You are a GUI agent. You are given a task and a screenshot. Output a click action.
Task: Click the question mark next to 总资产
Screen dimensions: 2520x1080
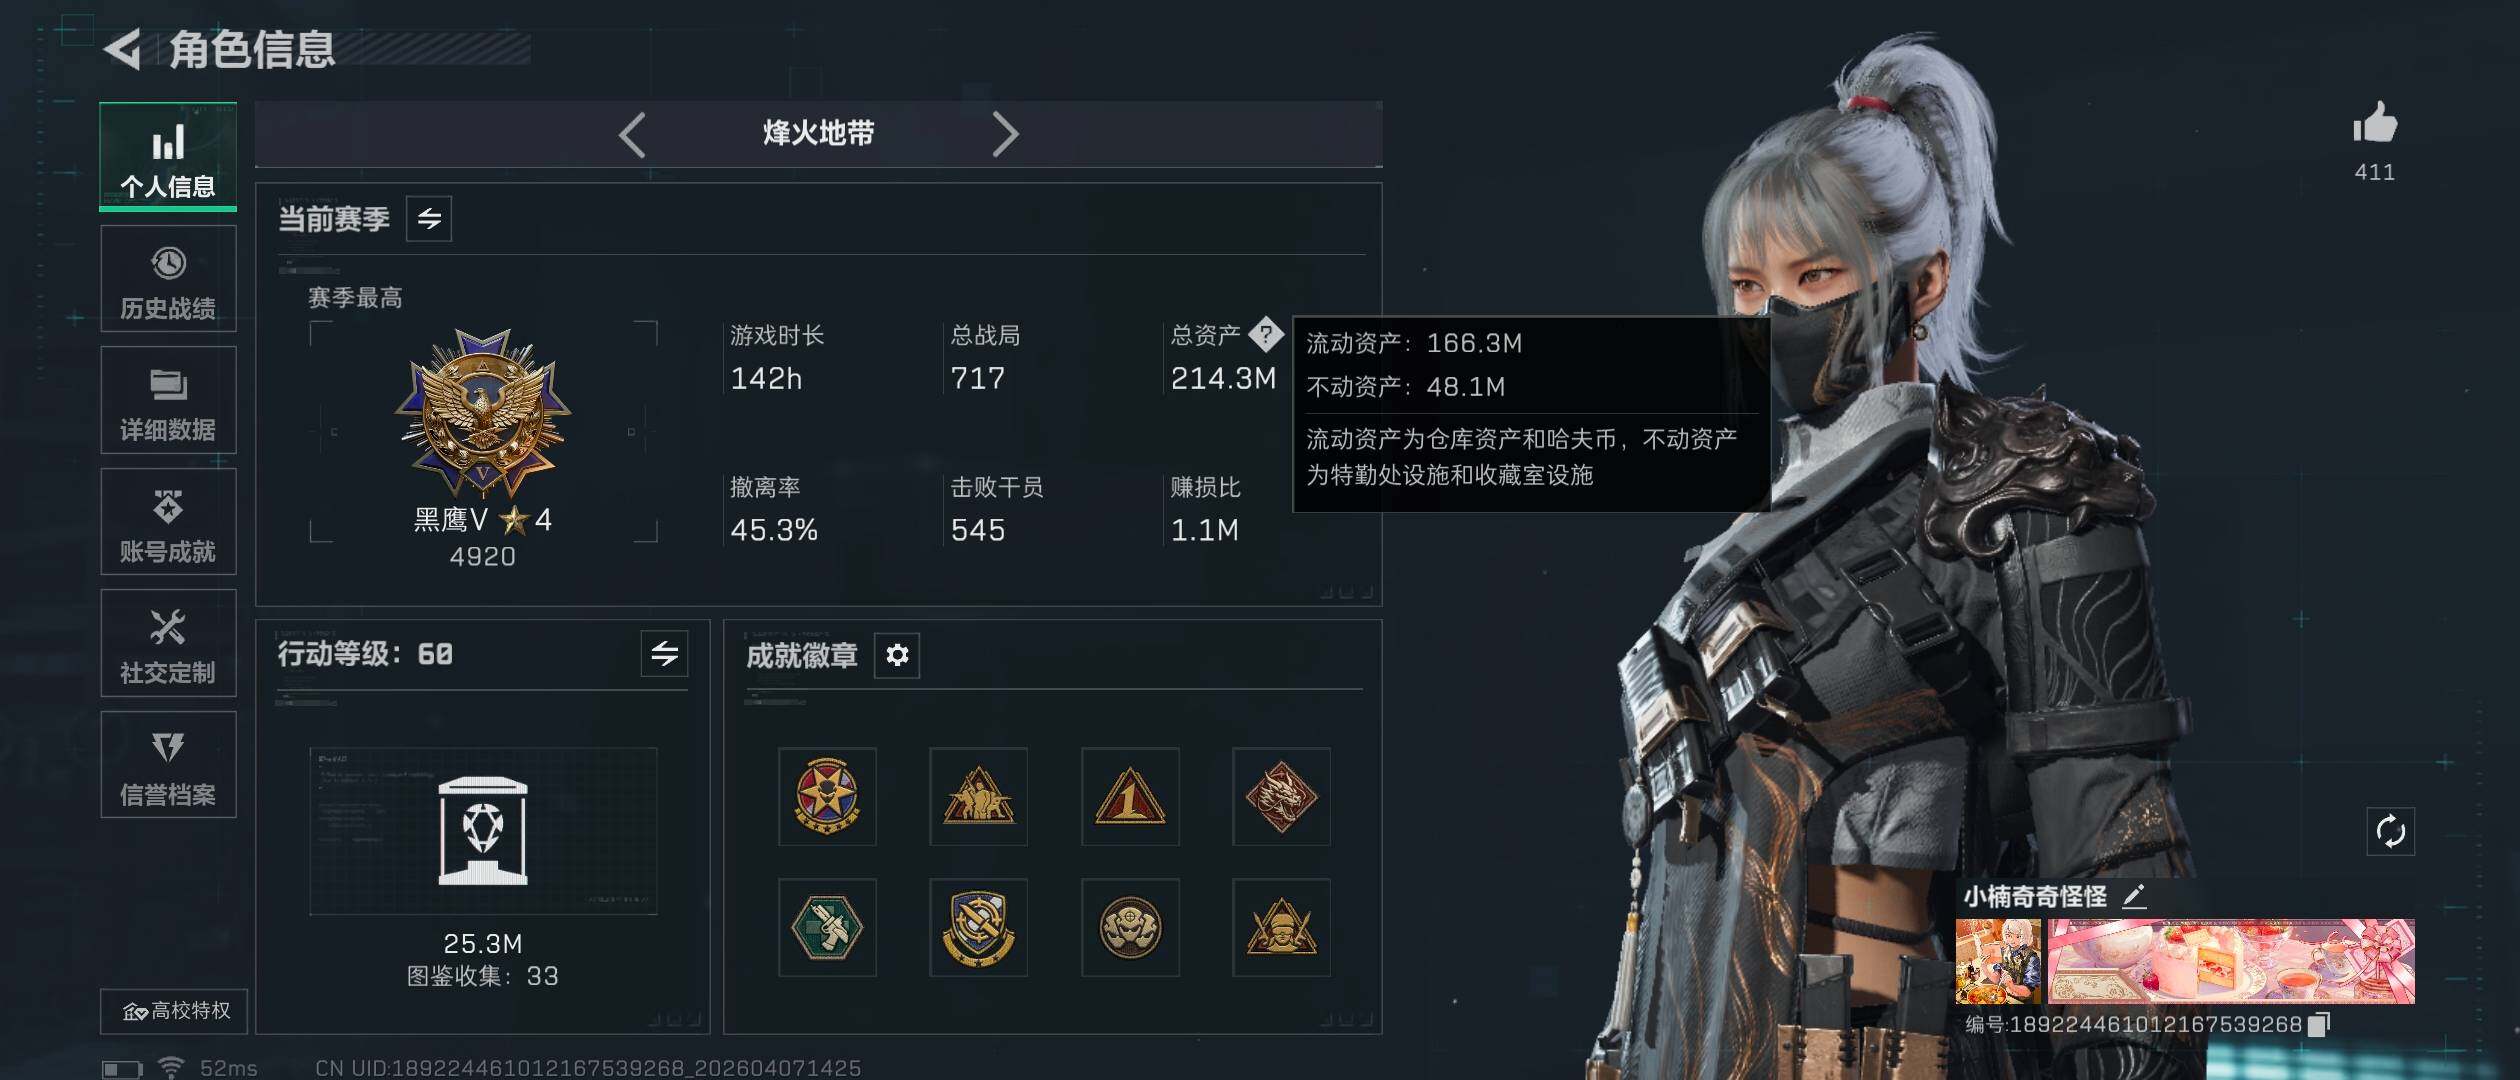(x=1266, y=334)
